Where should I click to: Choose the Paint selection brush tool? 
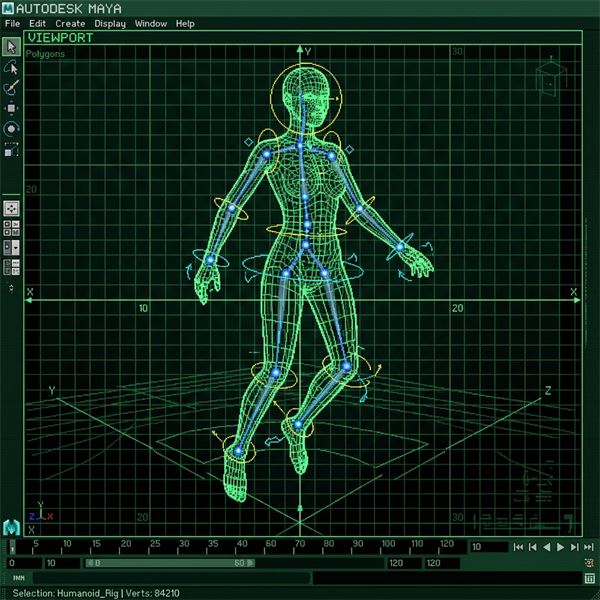pyautogui.click(x=11, y=88)
